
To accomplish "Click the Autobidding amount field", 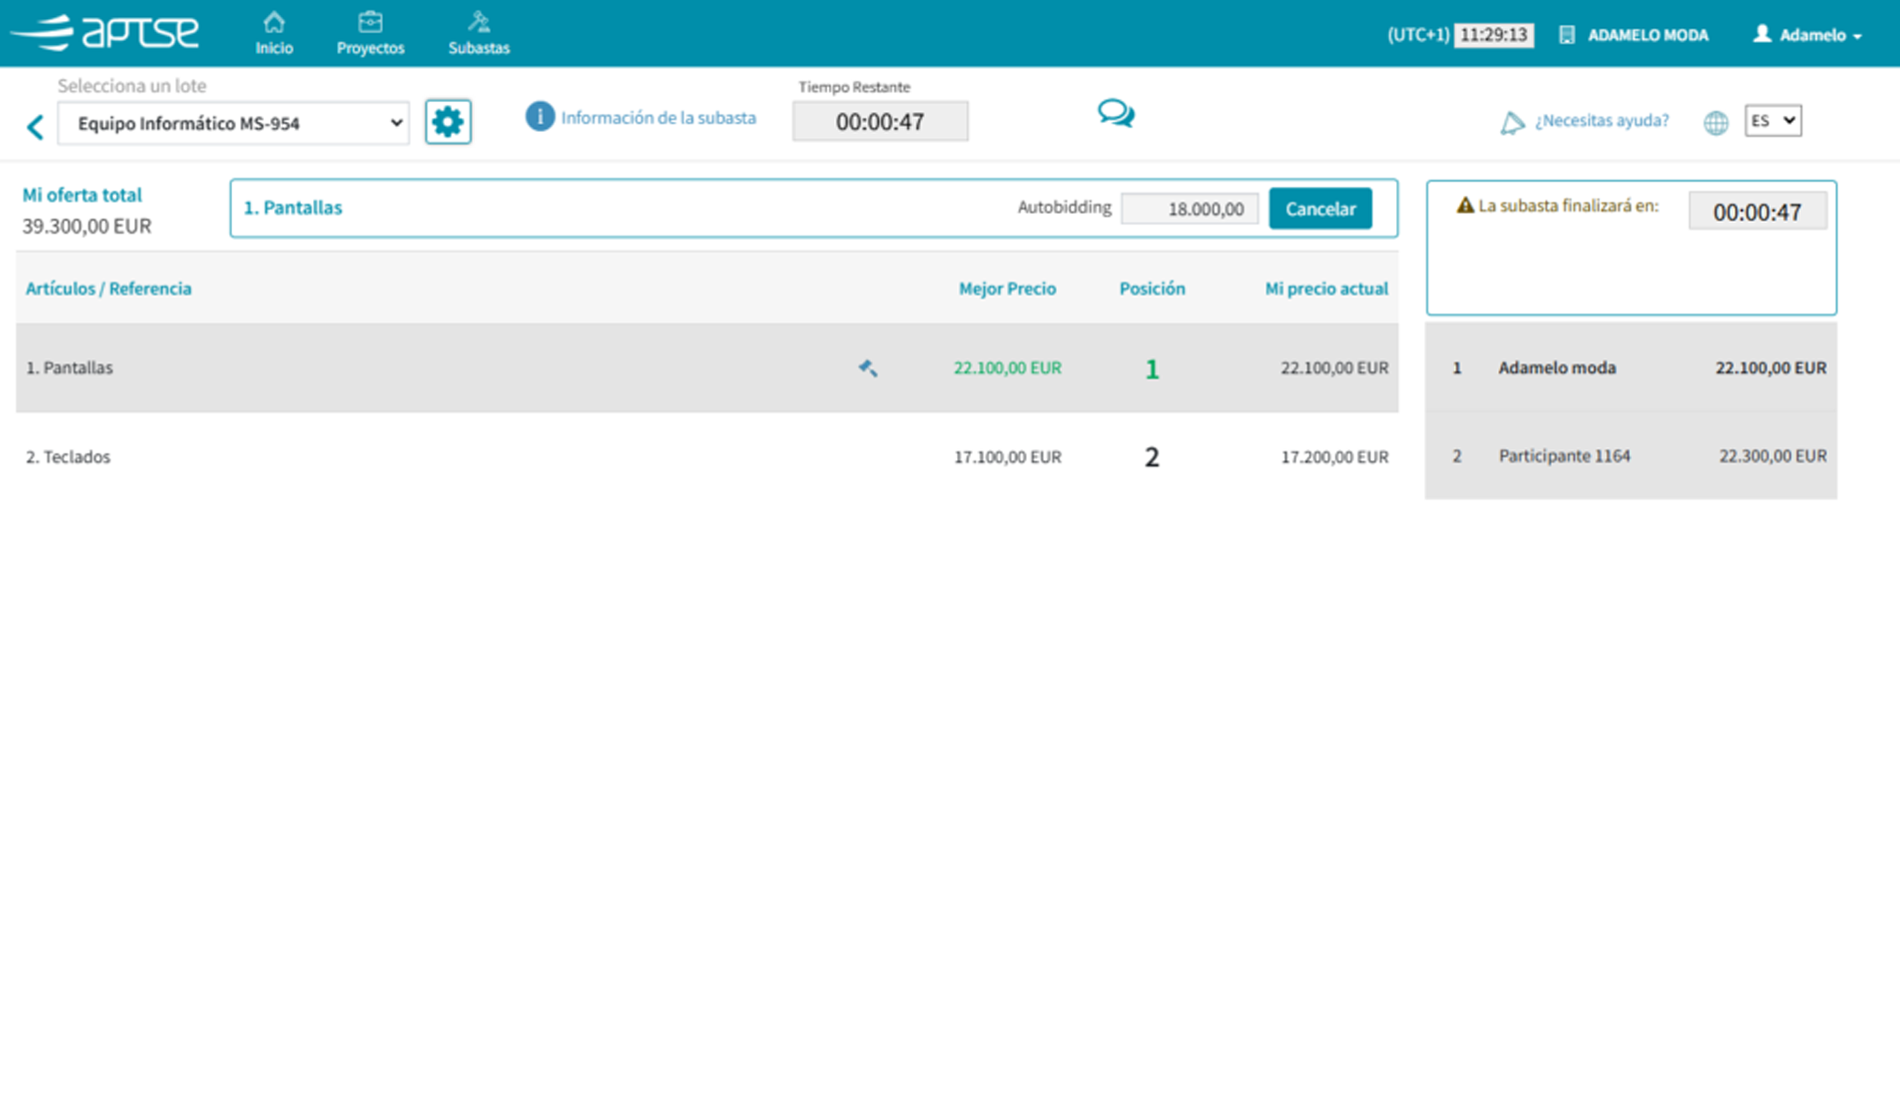I will pyautogui.click(x=1189, y=209).
